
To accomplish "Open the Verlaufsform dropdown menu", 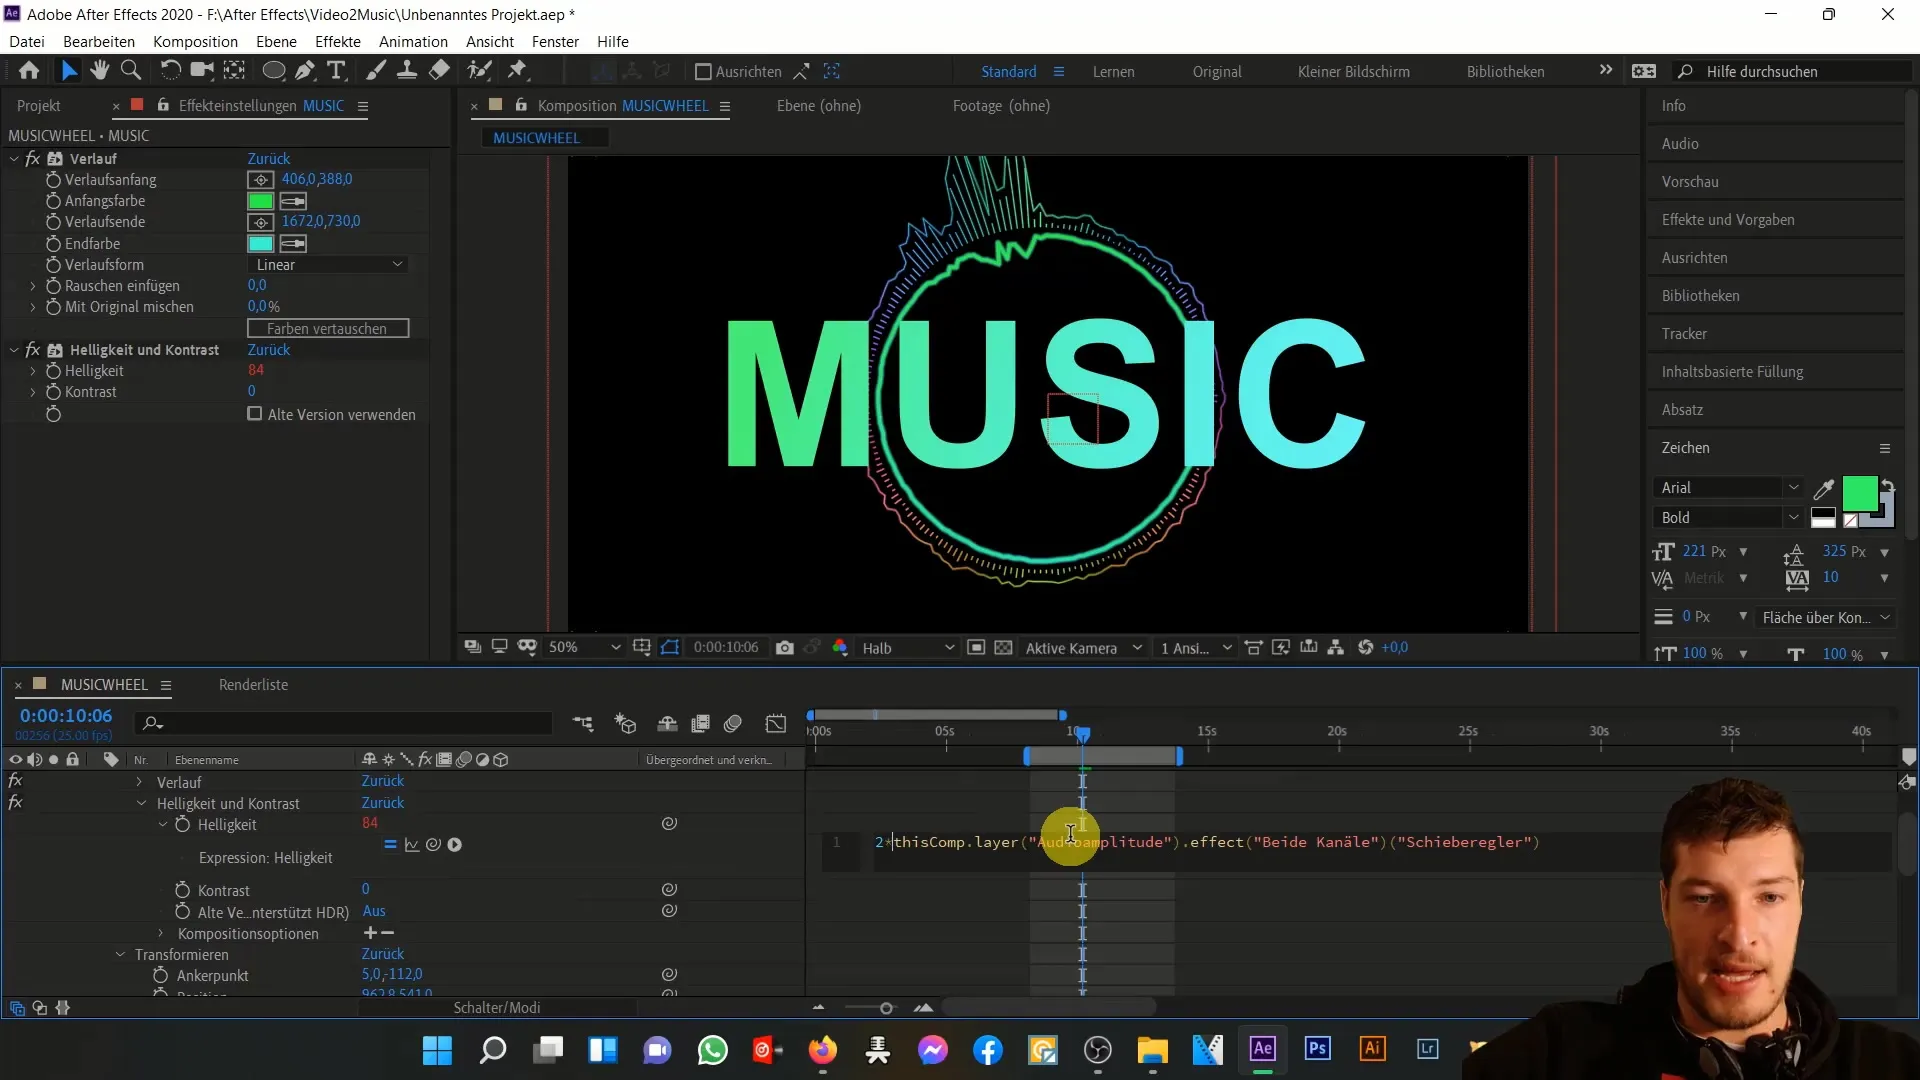I will click(x=326, y=265).
